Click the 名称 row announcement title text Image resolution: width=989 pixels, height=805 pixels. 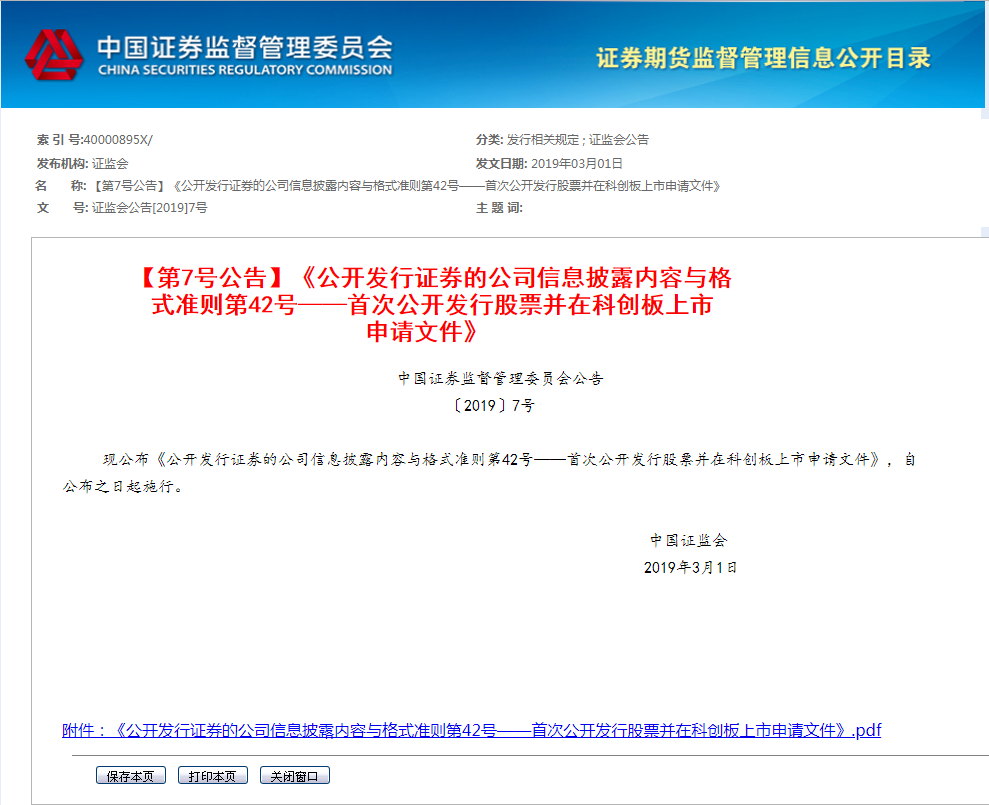[407, 186]
